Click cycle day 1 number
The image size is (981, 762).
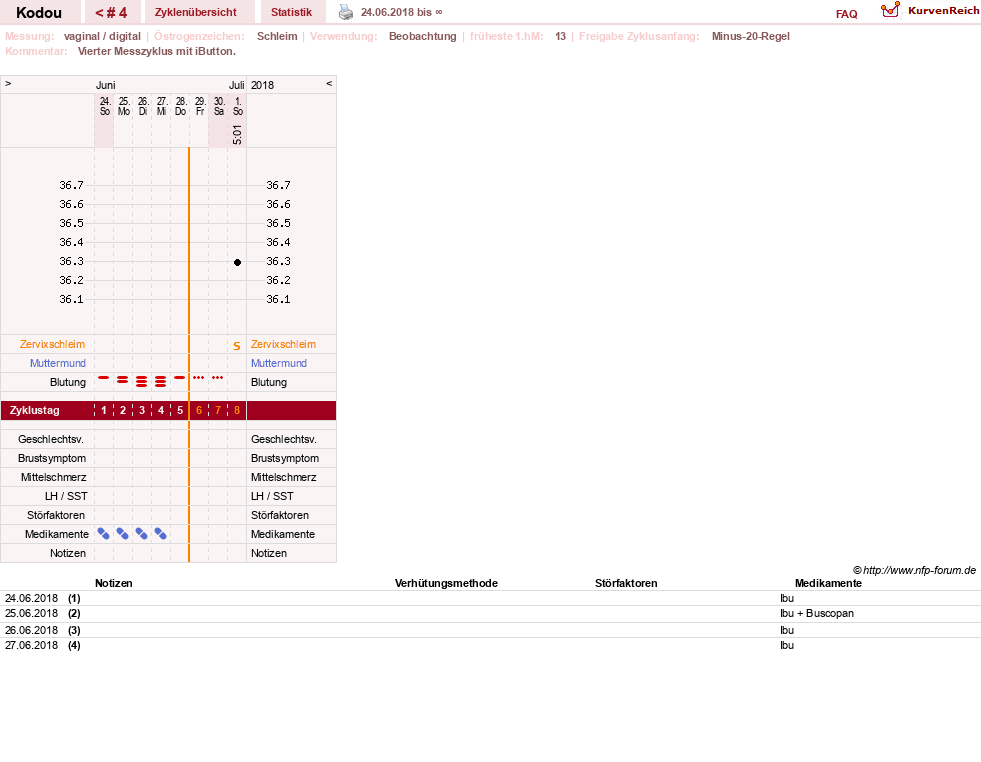coord(104,410)
